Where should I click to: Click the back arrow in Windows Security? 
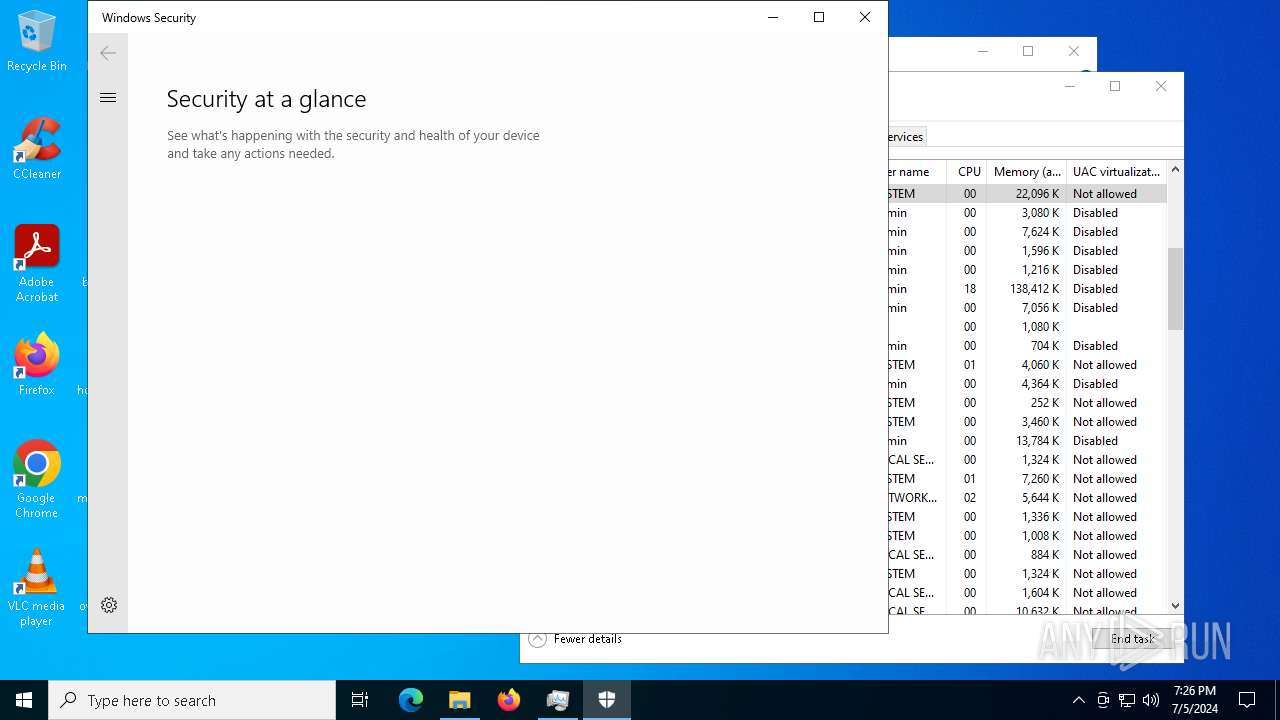pyautogui.click(x=108, y=53)
